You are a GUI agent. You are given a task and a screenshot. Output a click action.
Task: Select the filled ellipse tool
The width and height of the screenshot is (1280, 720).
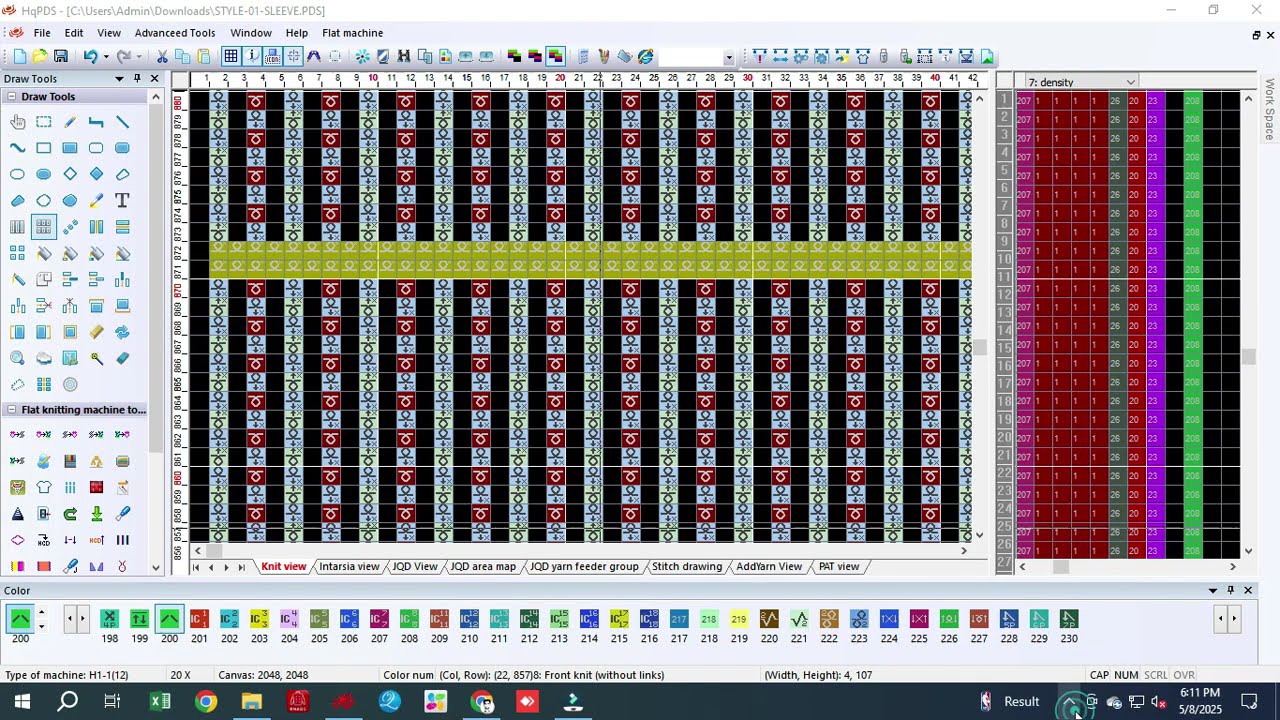tap(44, 174)
